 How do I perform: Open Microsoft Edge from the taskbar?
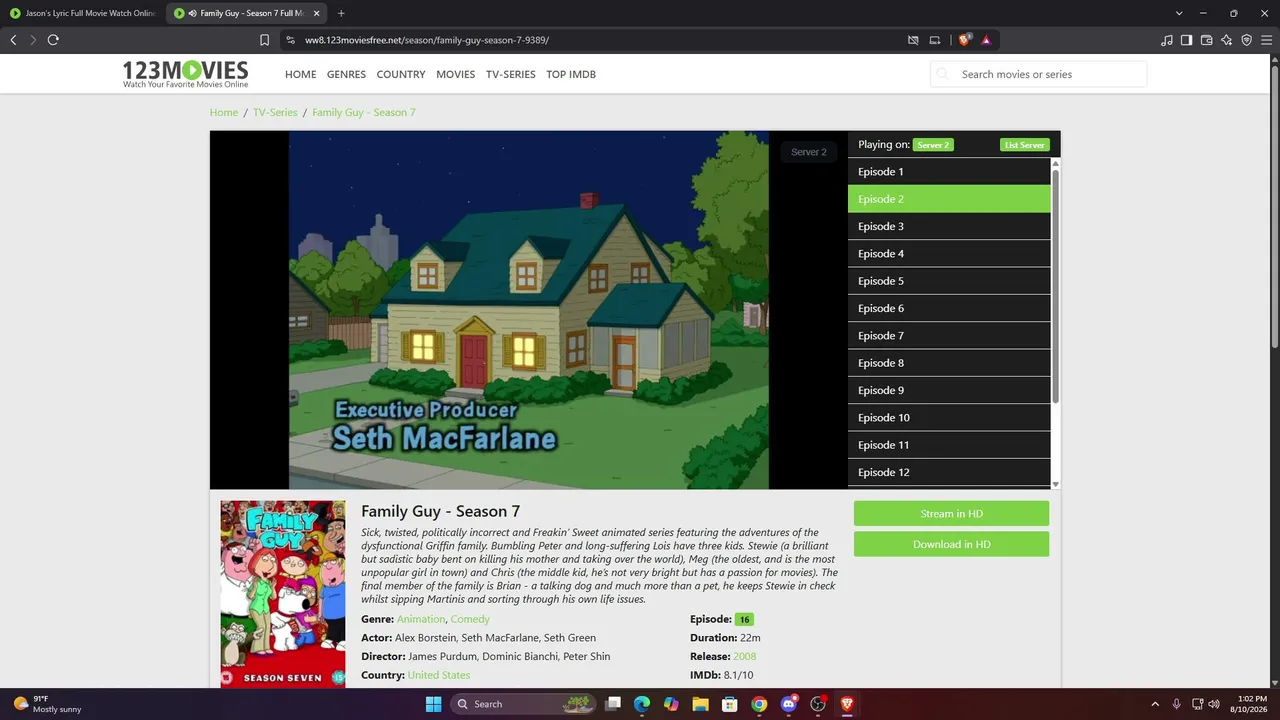(642, 704)
